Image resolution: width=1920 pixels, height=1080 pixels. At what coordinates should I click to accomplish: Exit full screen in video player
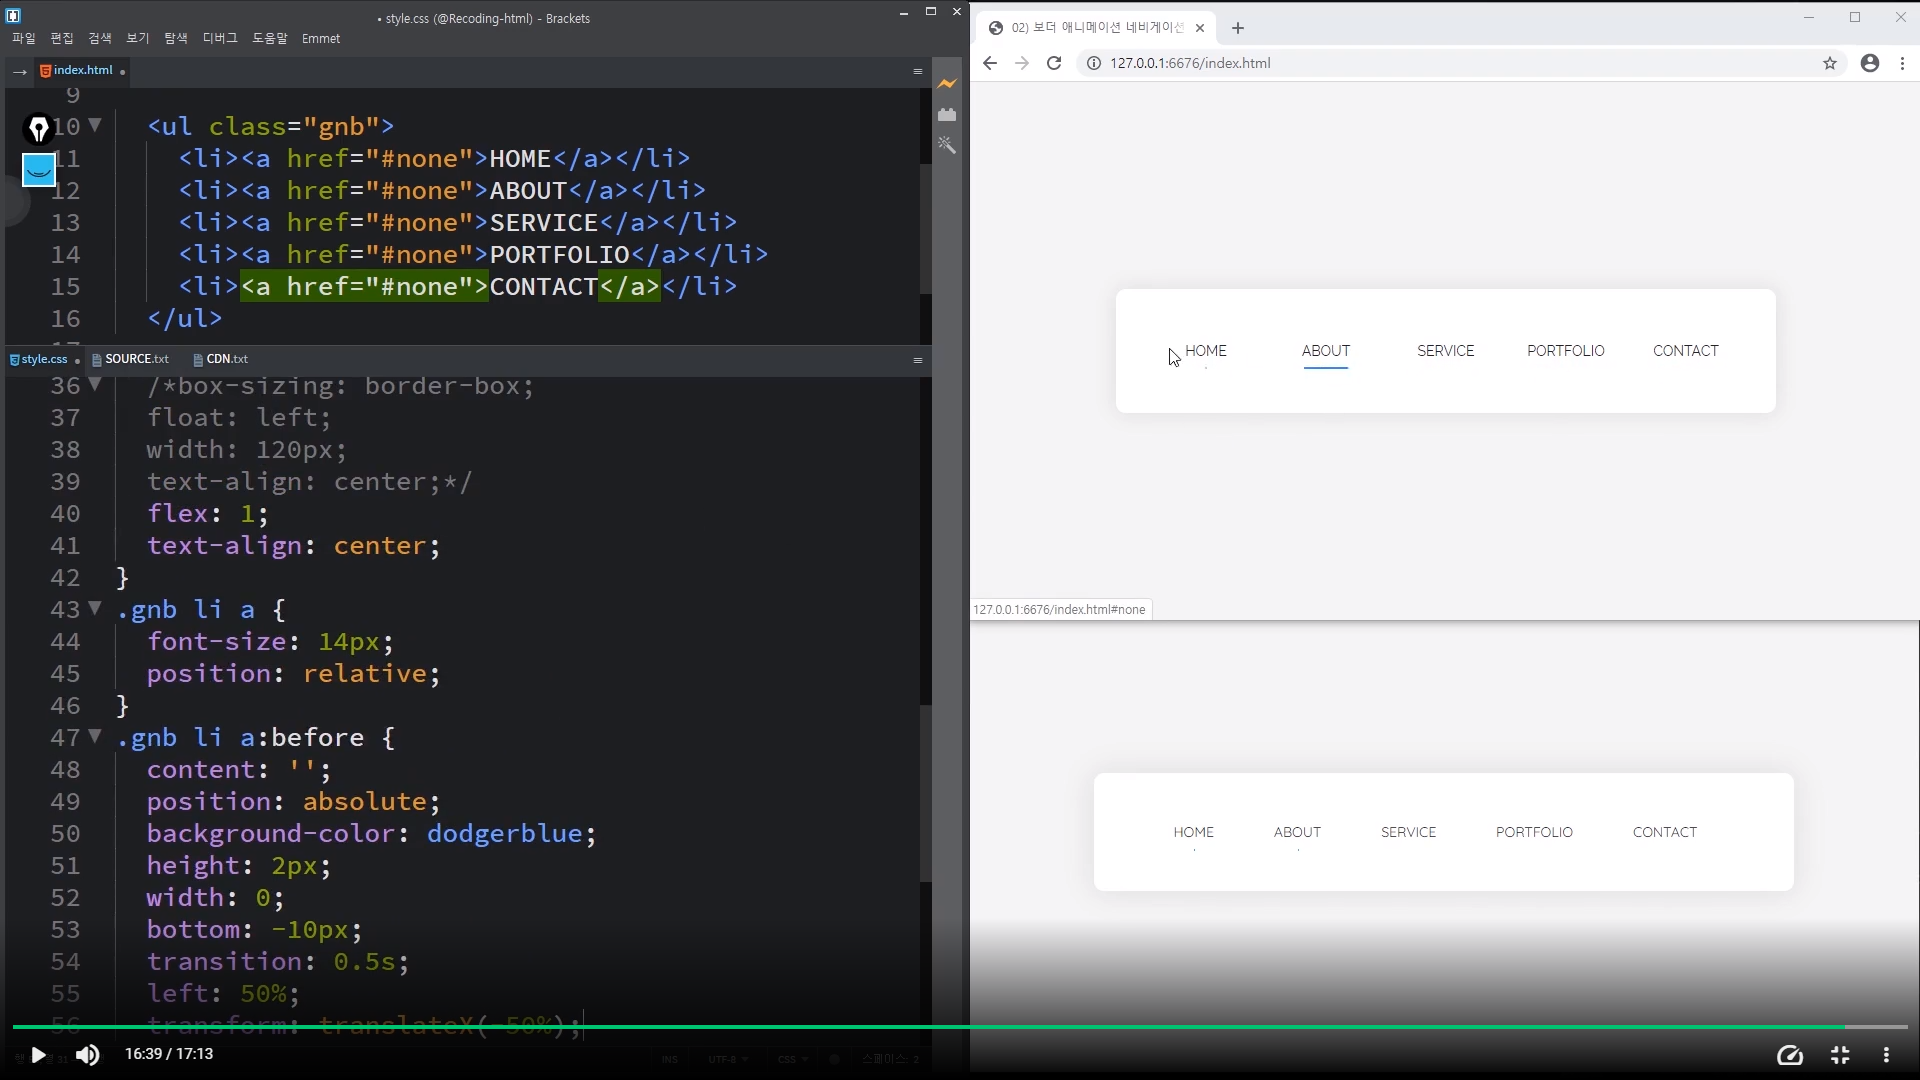(1840, 1055)
